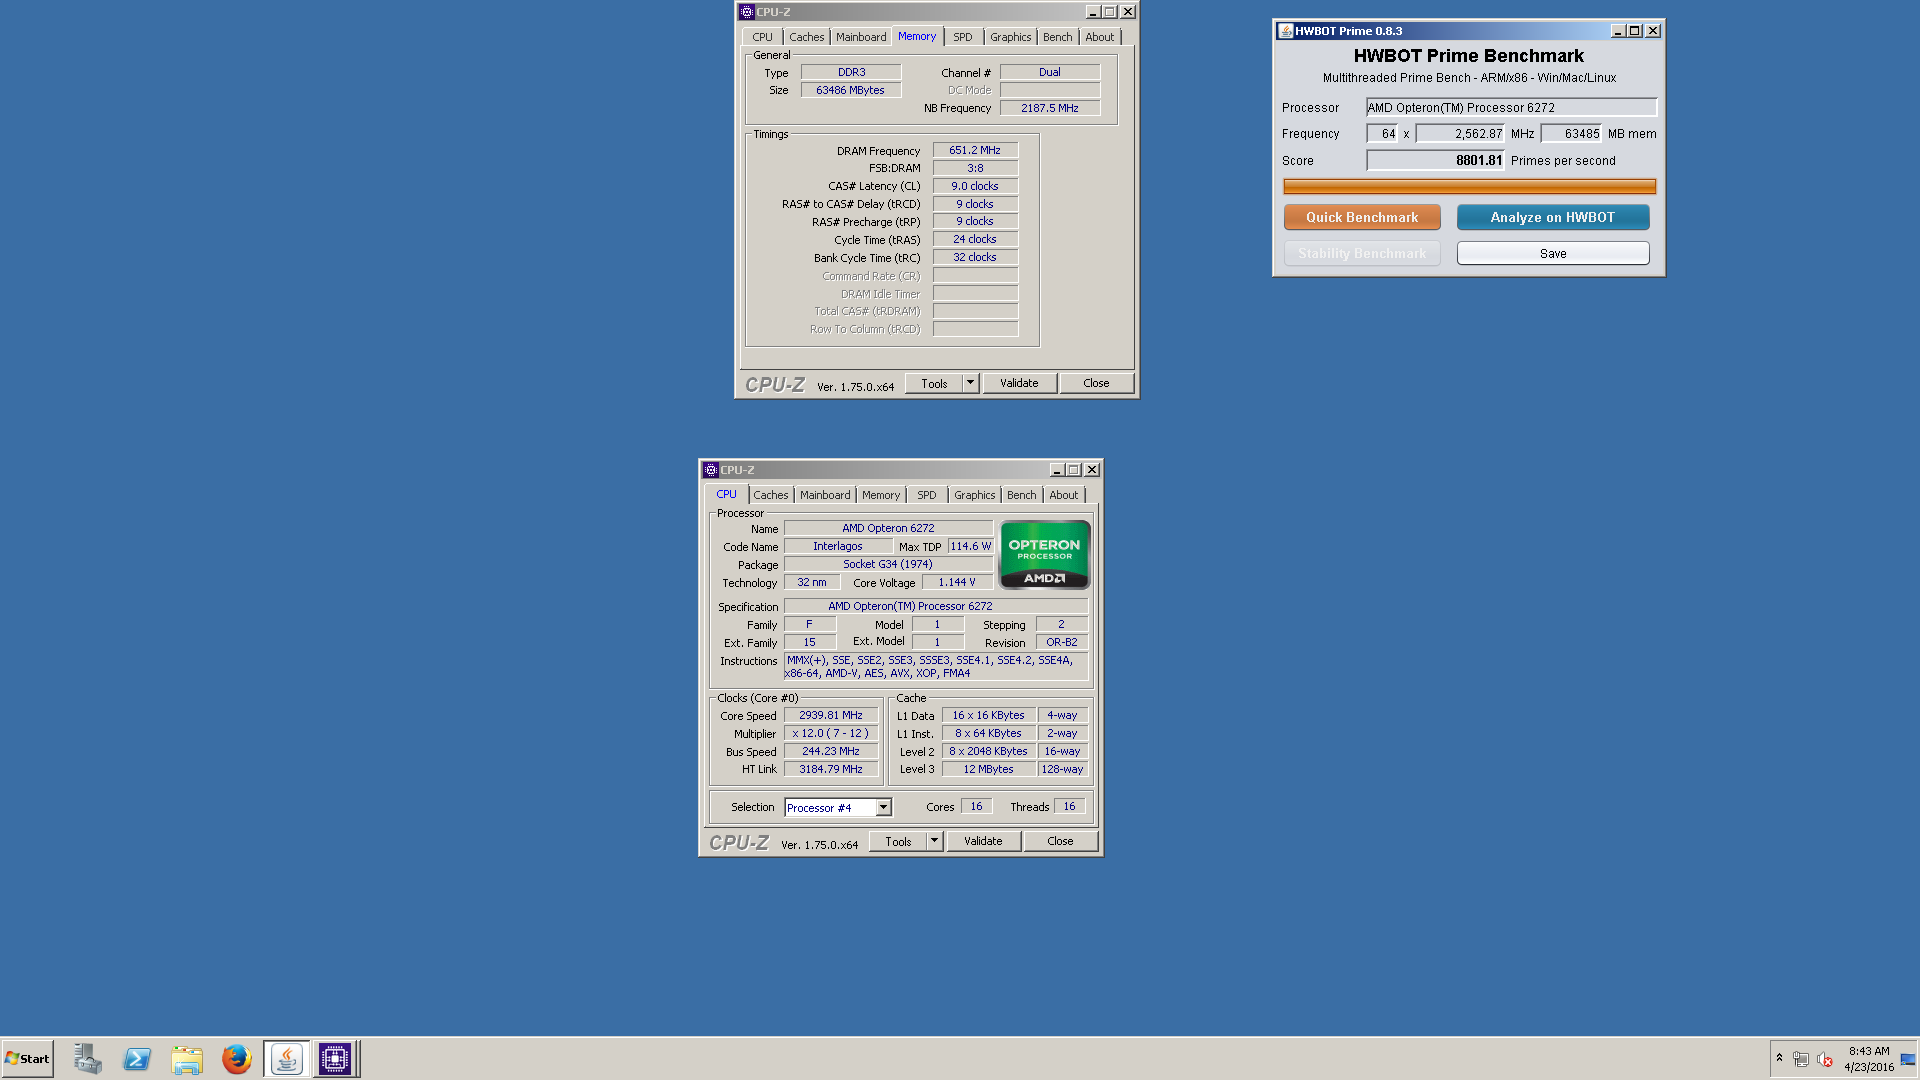1920x1080 pixels.
Task: Open volume tray icon
Action: pyautogui.click(x=1825, y=1059)
